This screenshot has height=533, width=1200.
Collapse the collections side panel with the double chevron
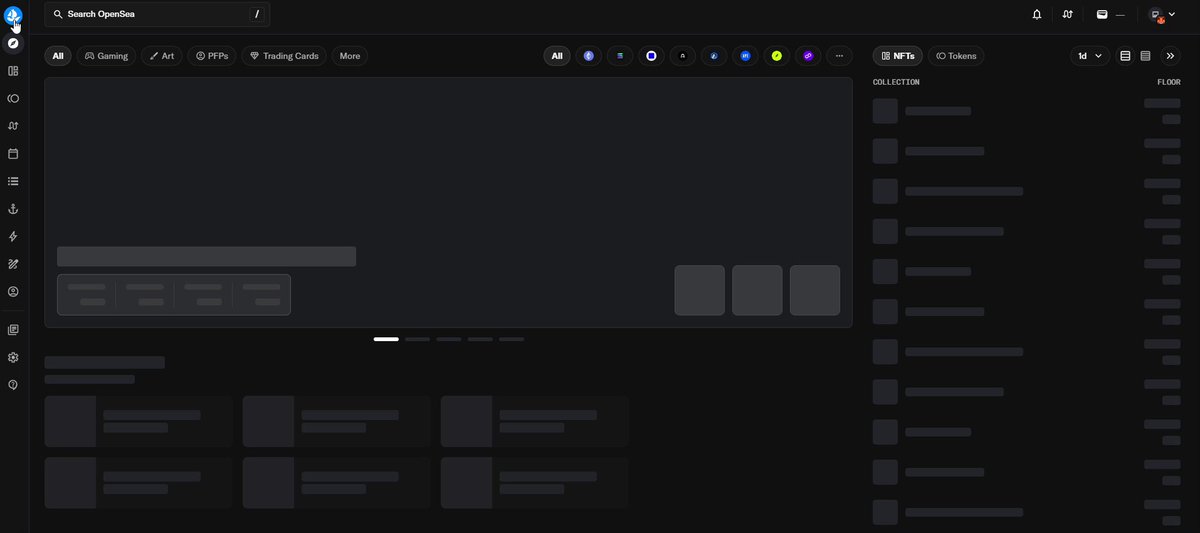point(1171,56)
